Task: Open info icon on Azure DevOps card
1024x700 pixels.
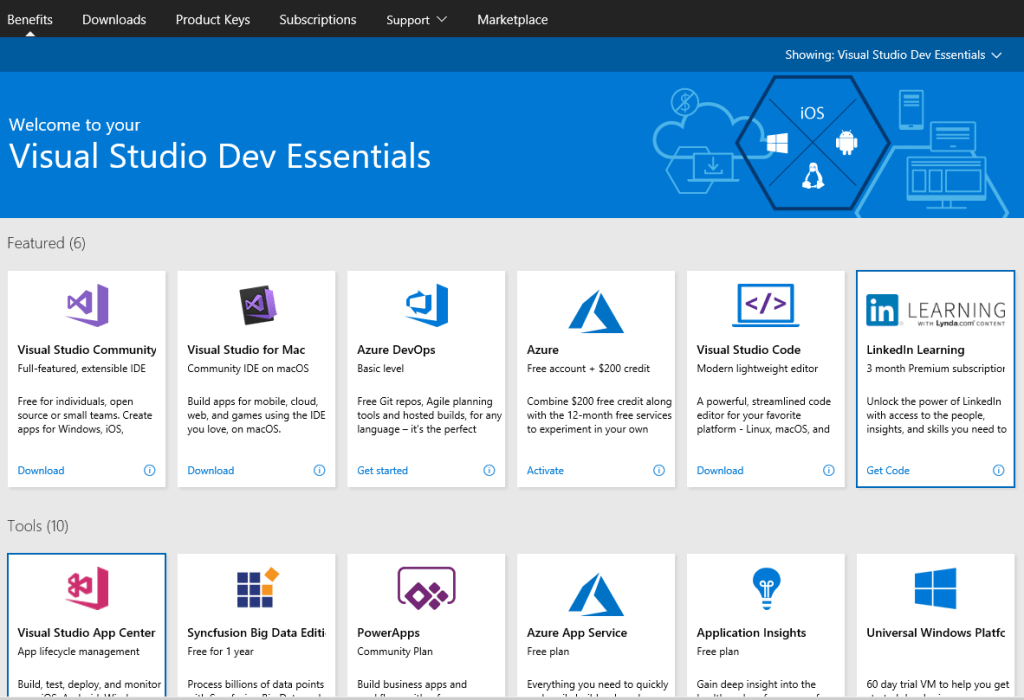Action: (489, 470)
